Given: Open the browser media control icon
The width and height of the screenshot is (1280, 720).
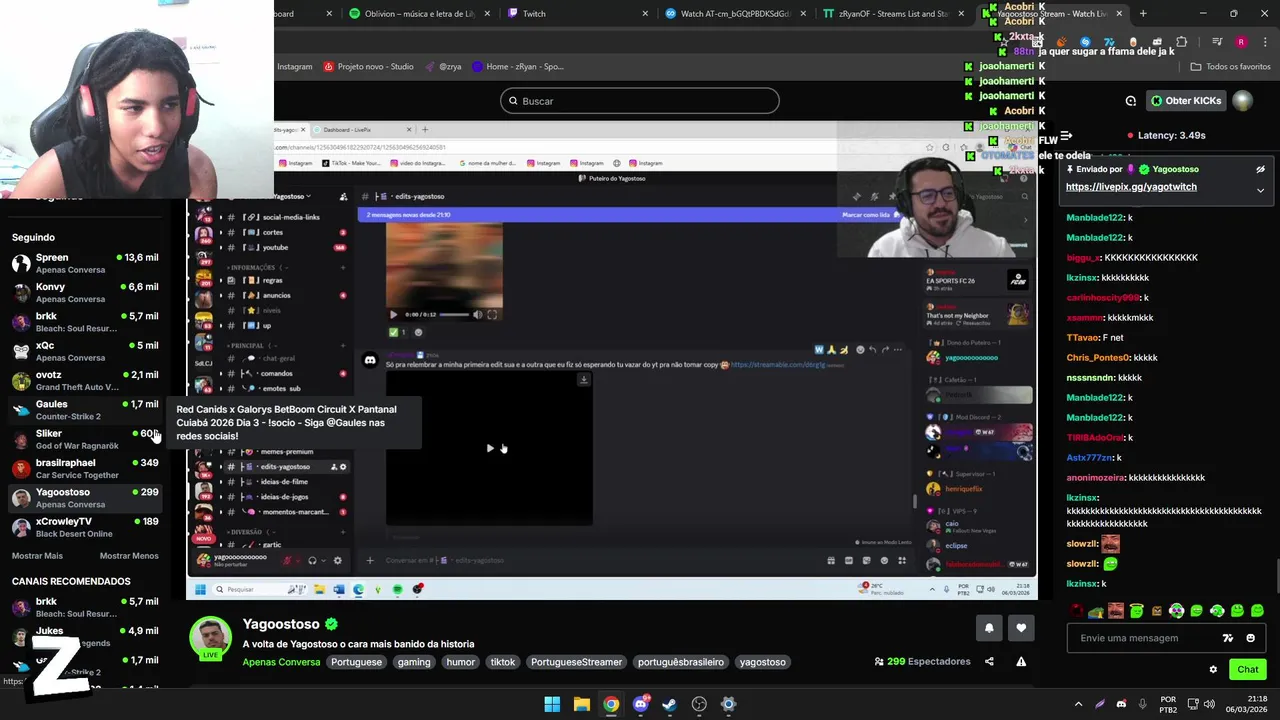Looking at the screenshot, I should click(x=1217, y=42).
